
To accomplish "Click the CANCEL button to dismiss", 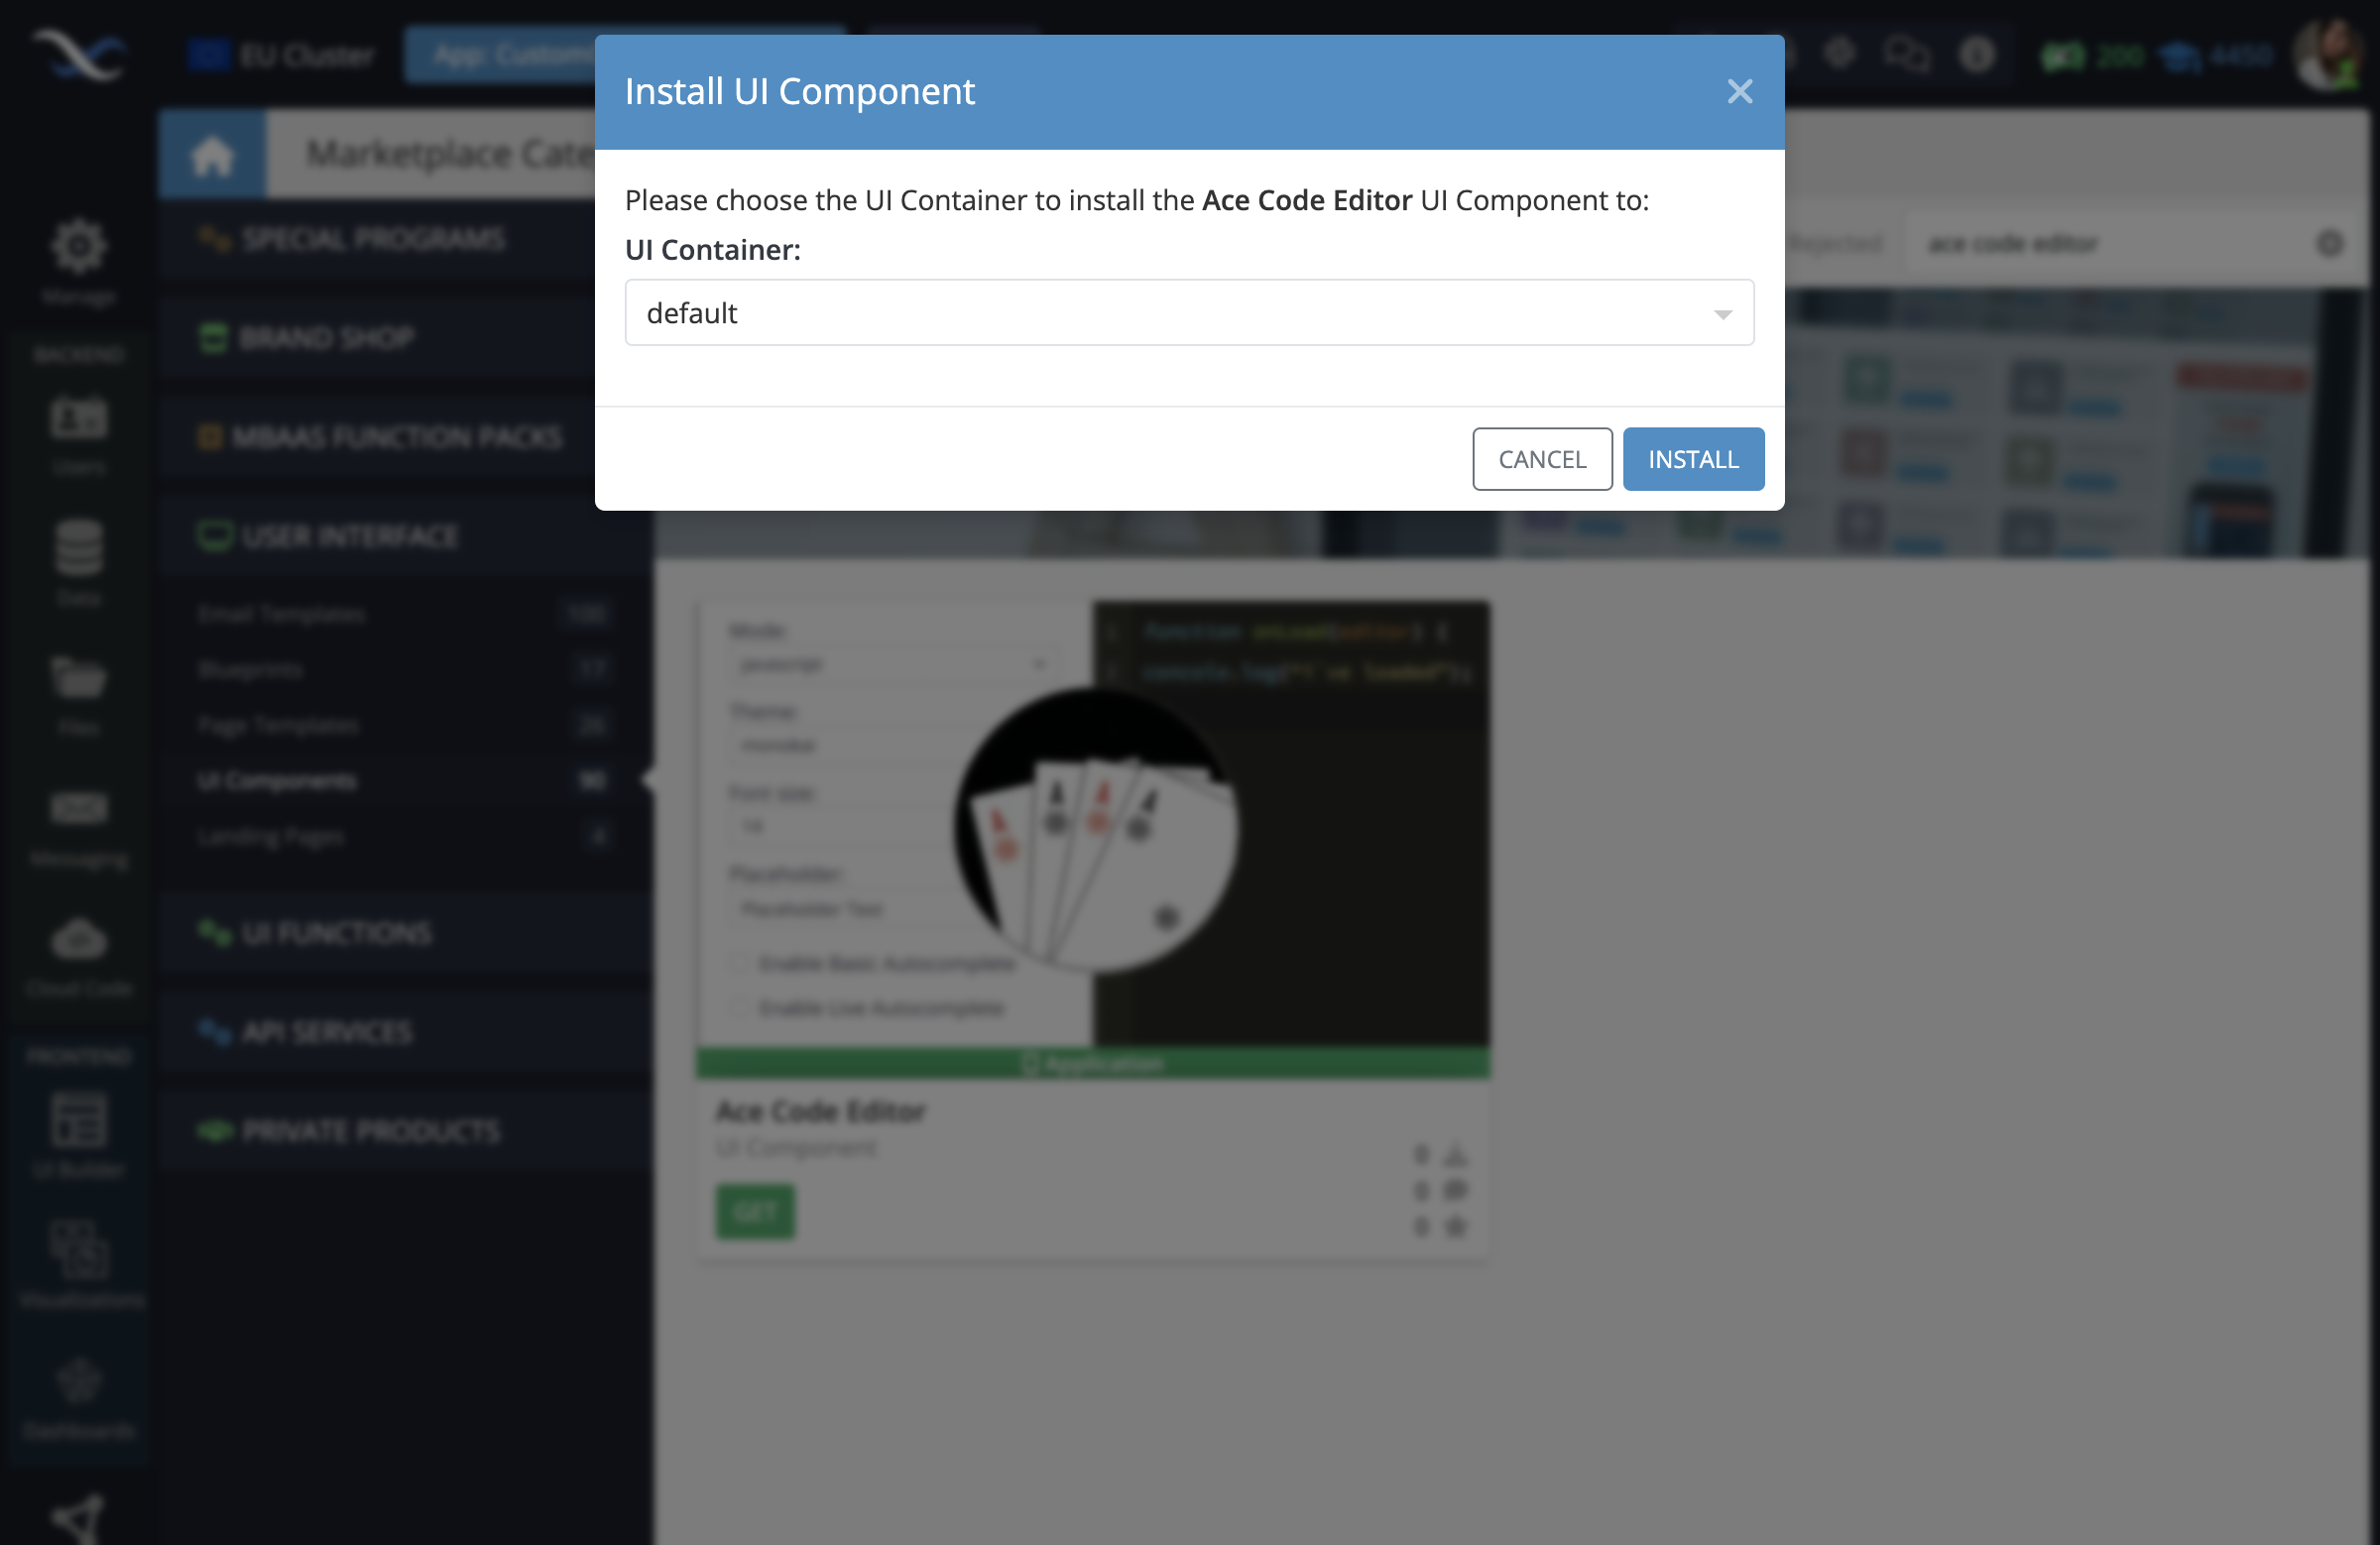I will click(x=1542, y=458).
